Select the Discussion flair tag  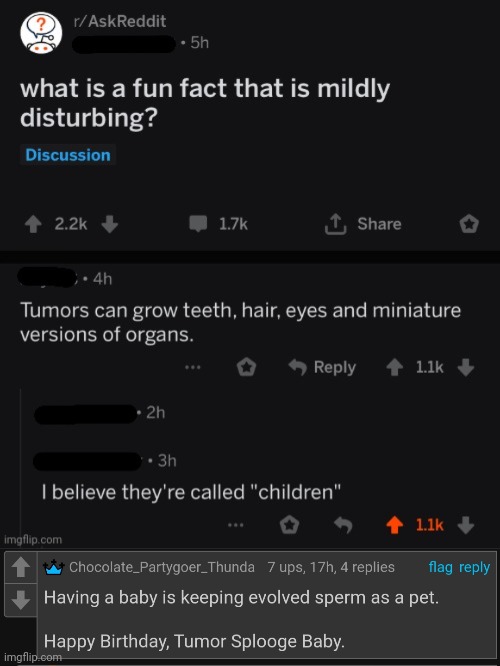click(68, 155)
